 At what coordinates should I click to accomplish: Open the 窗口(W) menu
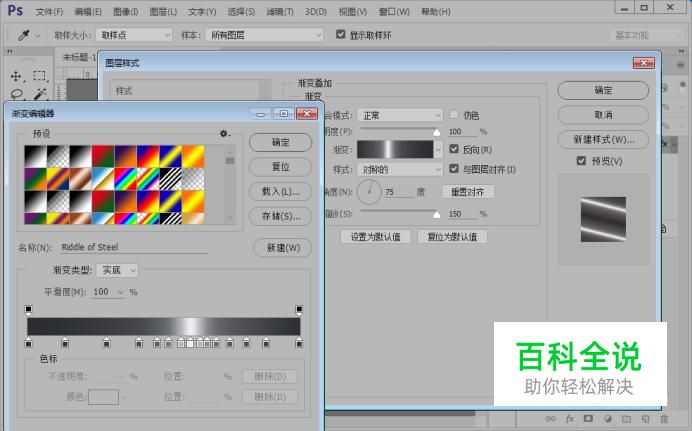pos(394,12)
